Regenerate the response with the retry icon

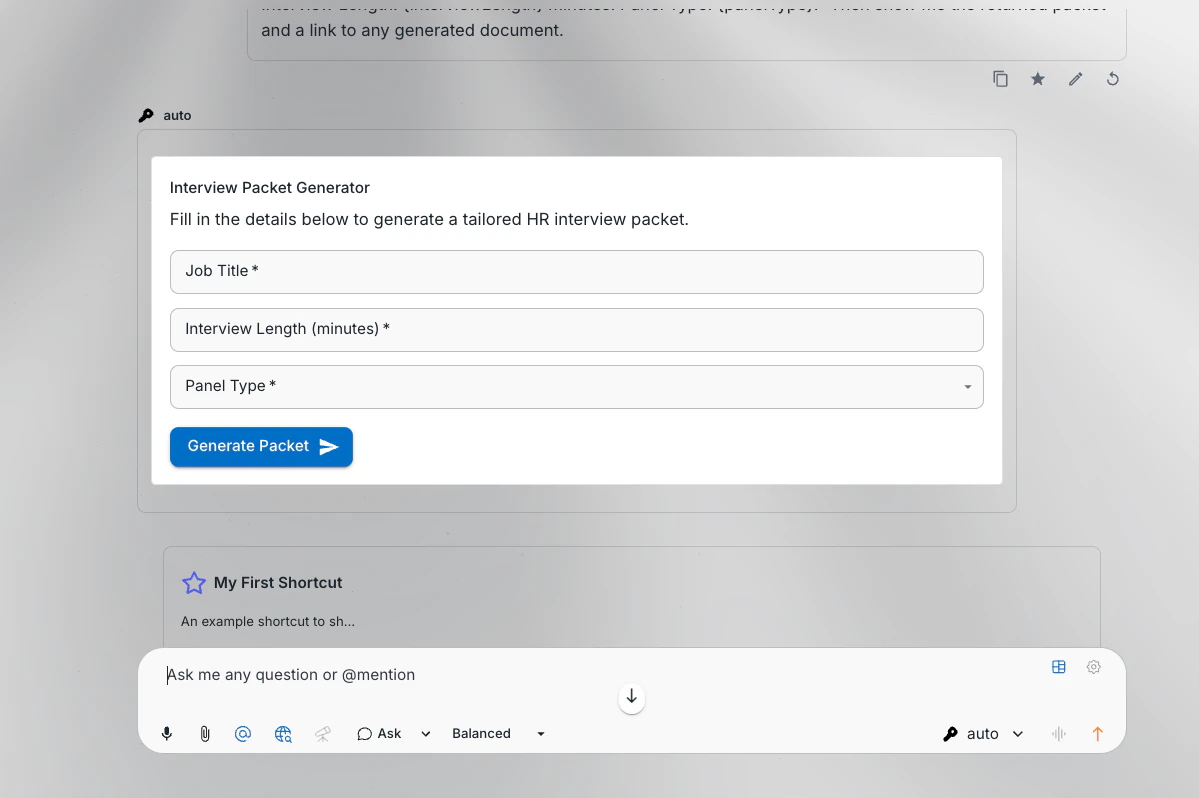[1113, 79]
